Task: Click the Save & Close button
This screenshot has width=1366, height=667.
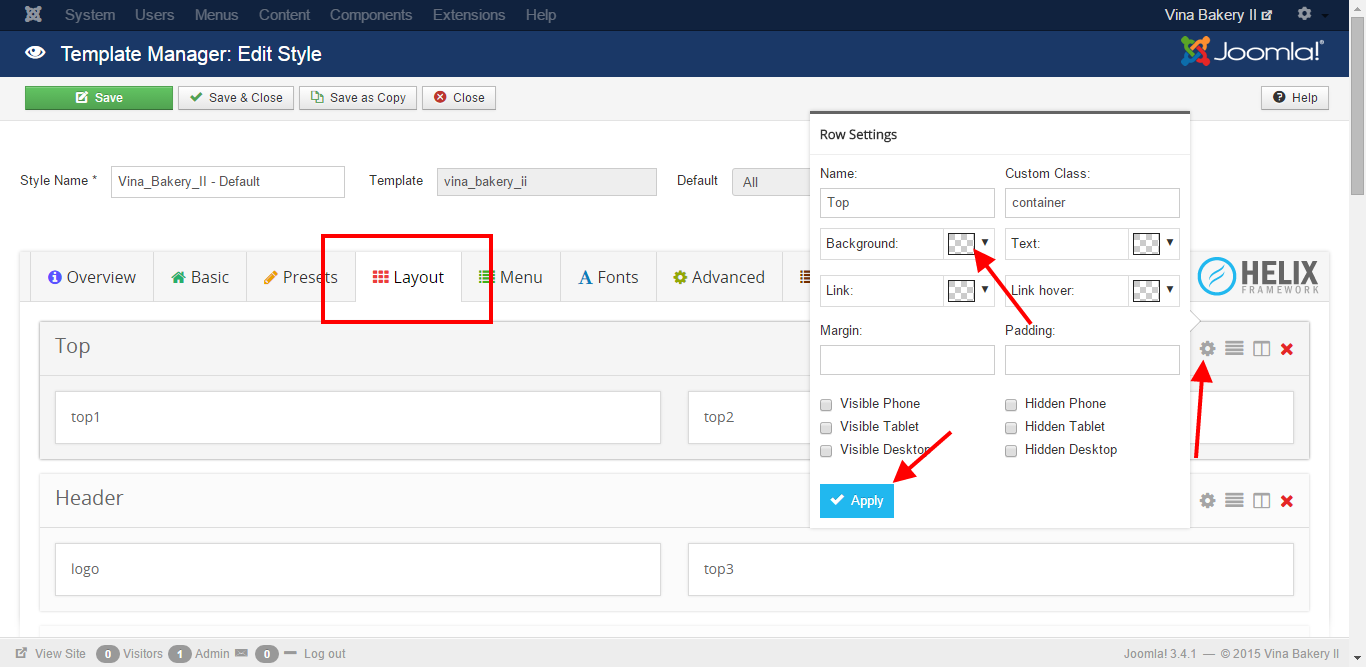Action: (x=235, y=97)
